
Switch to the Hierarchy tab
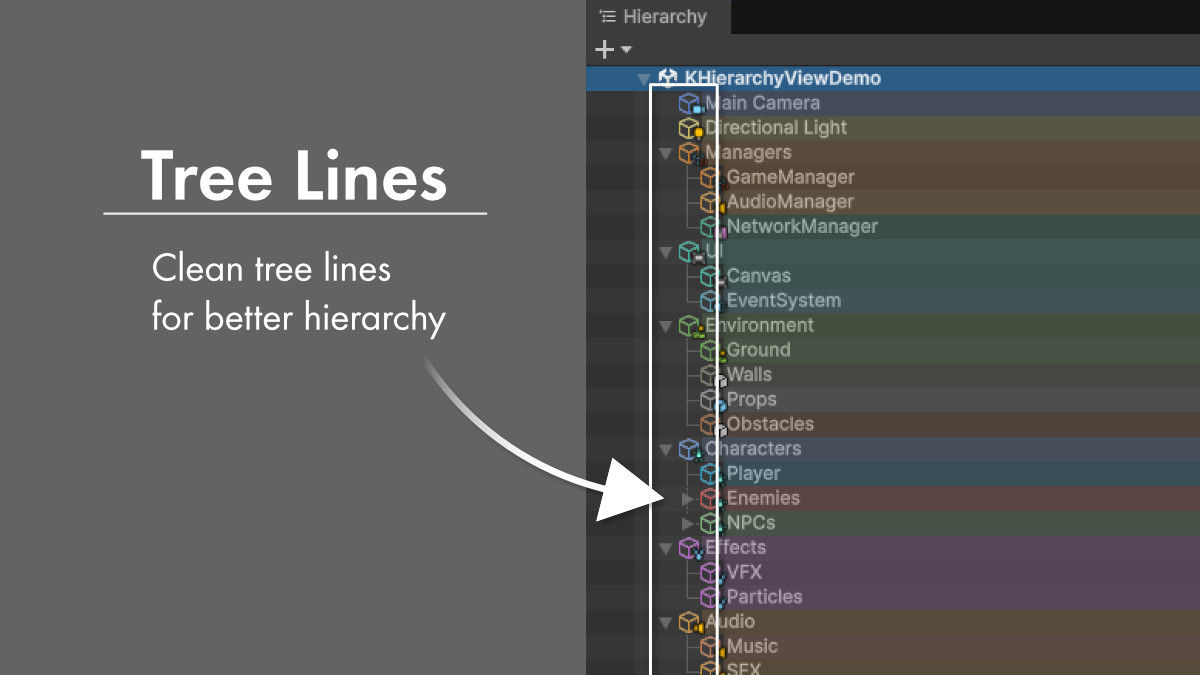coord(660,16)
